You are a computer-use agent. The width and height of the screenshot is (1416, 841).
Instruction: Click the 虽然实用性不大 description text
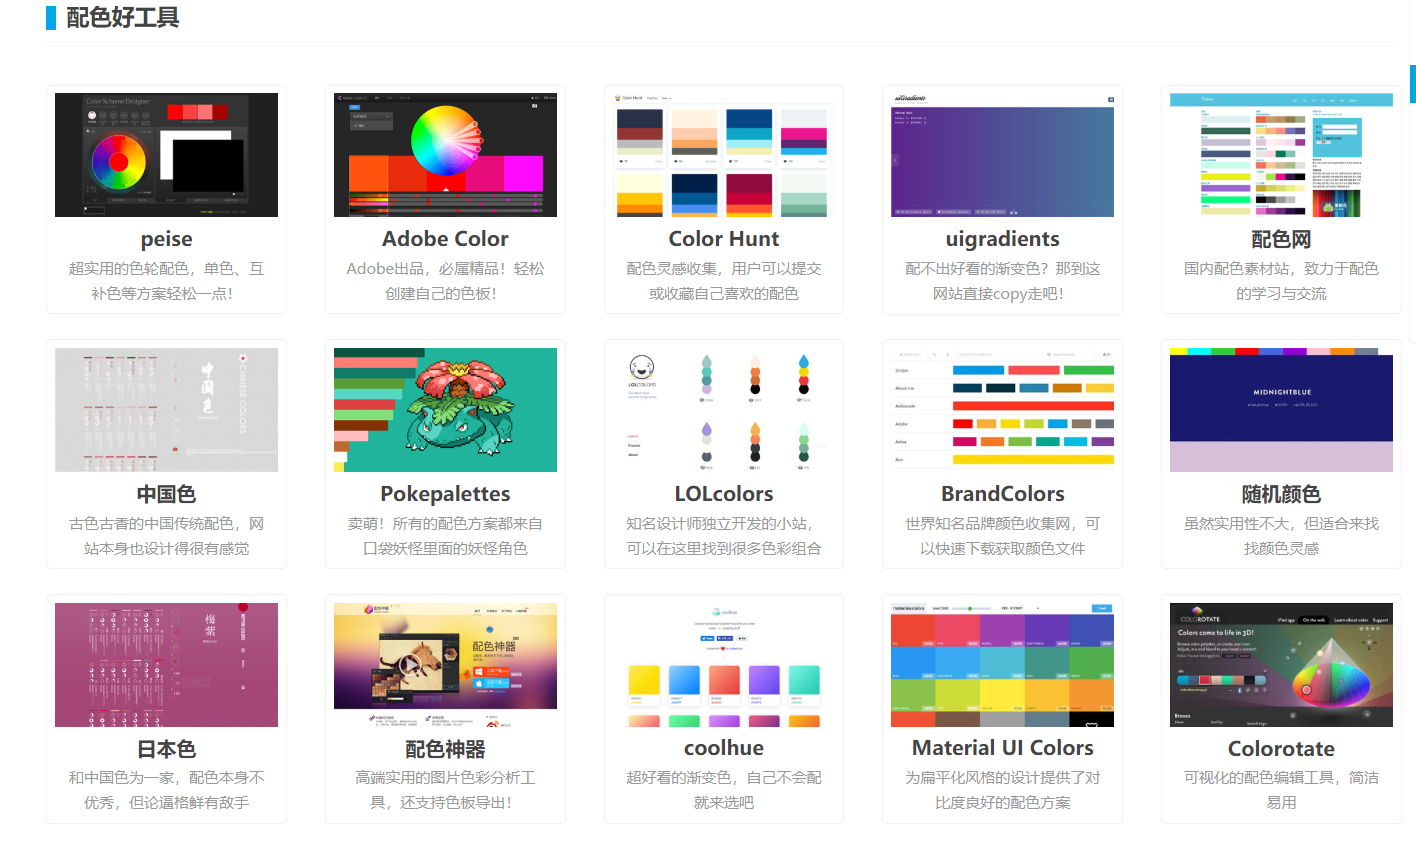pyautogui.click(x=1281, y=536)
